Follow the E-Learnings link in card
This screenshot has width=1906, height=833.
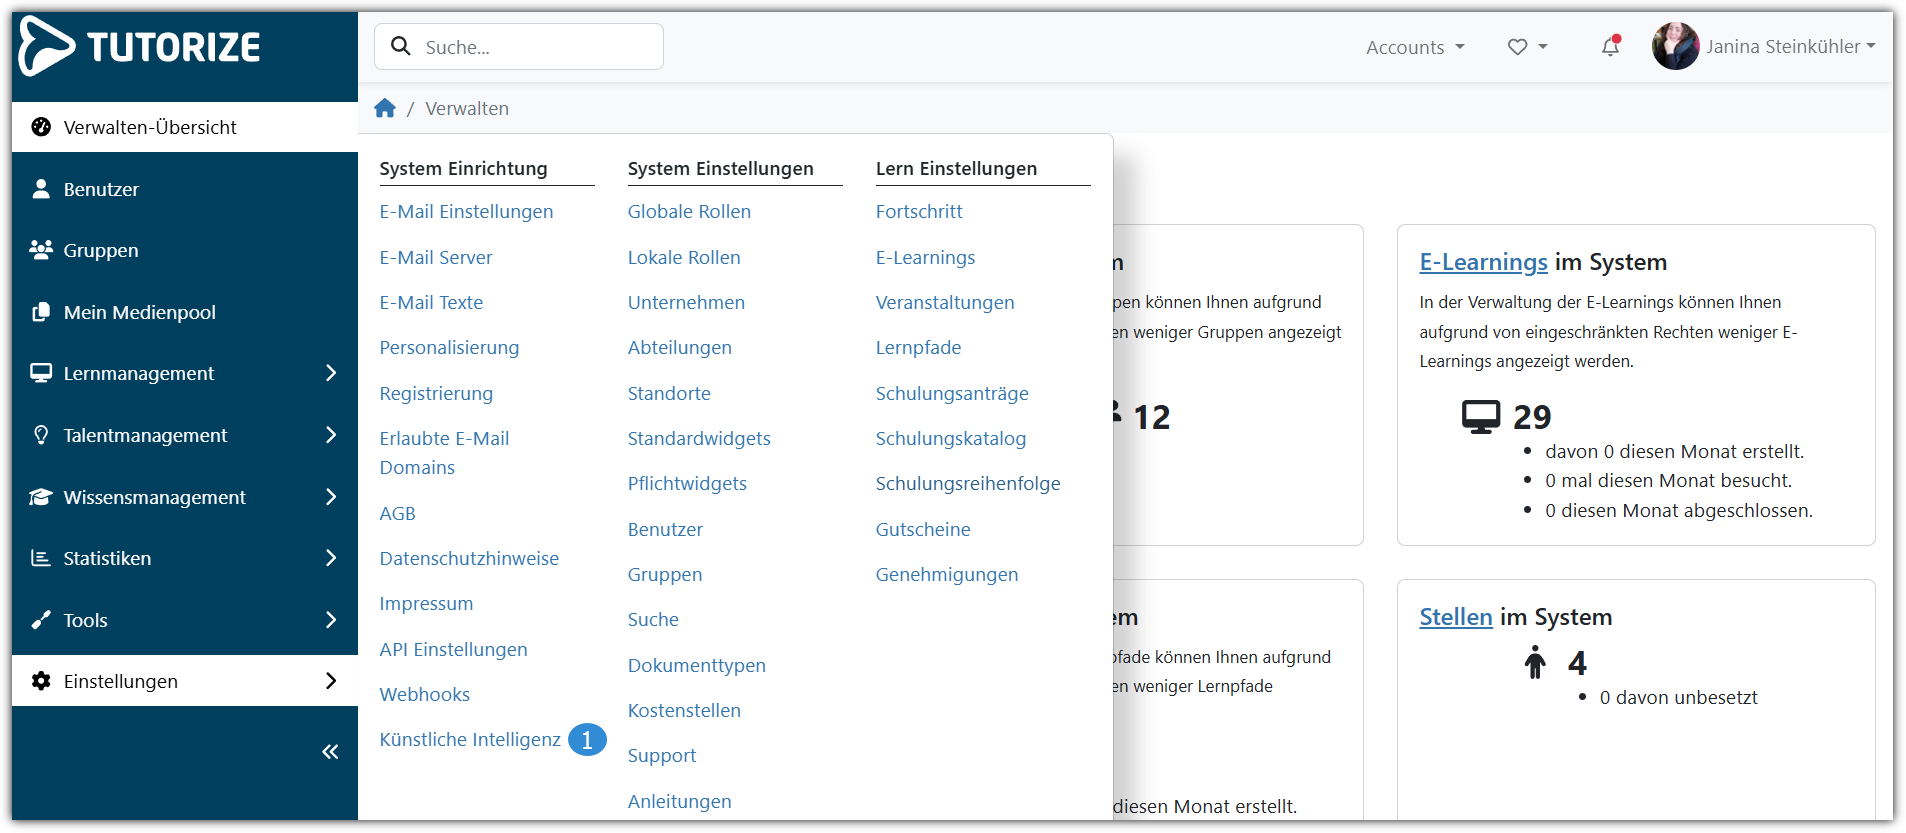pos(1483,262)
